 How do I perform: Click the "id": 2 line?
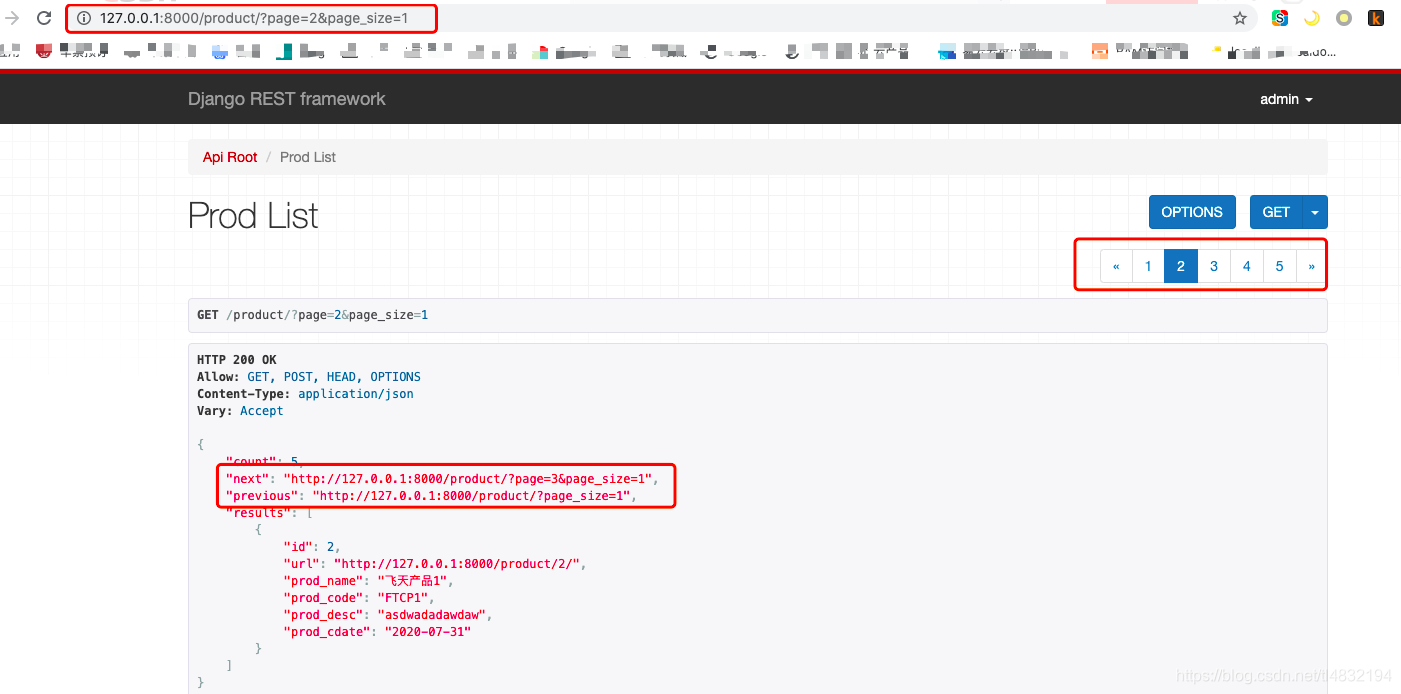(312, 547)
